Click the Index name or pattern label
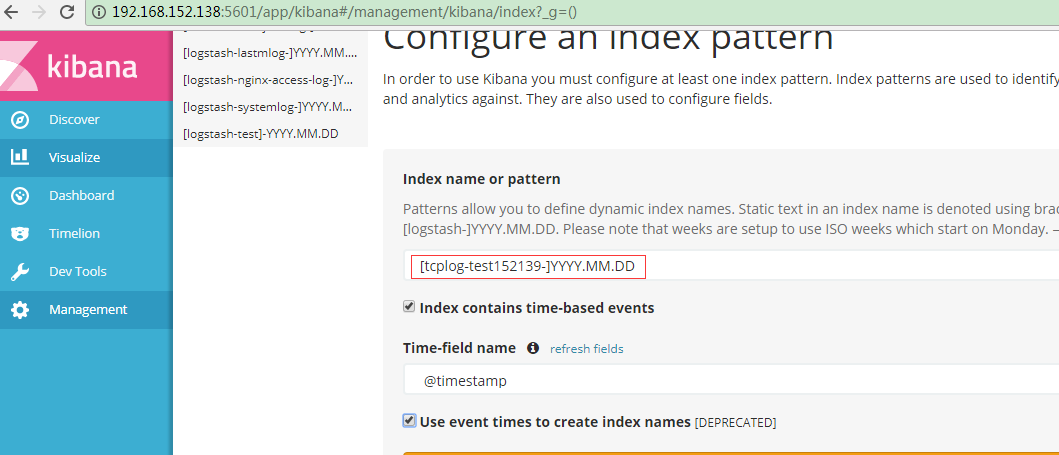1059x455 pixels. pyautogui.click(x=482, y=179)
